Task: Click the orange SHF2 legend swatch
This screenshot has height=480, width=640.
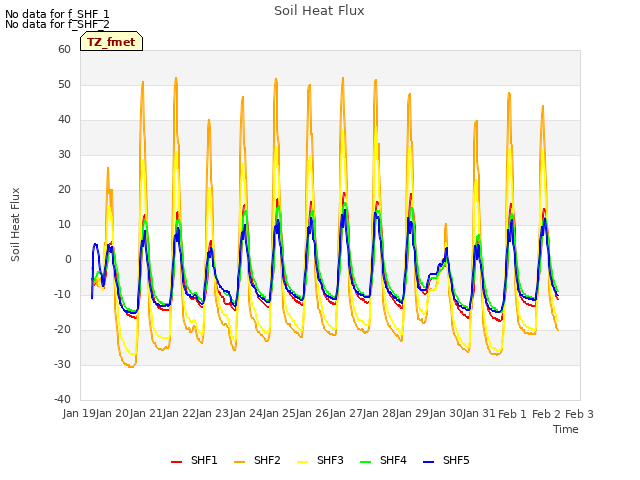Action: click(240, 462)
